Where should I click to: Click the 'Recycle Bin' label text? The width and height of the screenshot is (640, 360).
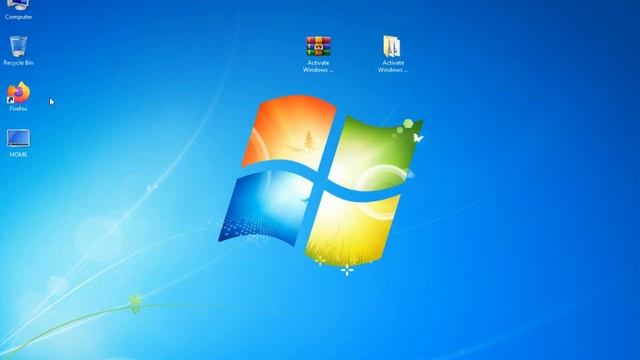pyautogui.click(x=18, y=63)
